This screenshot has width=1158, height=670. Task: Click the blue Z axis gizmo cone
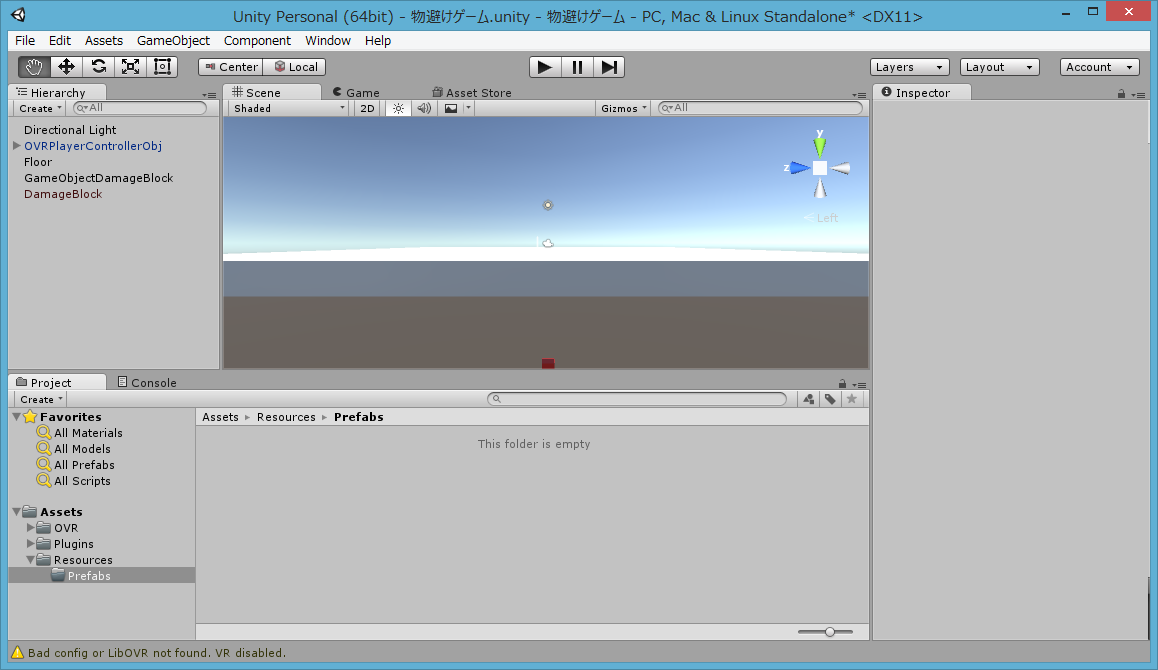pyautogui.click(x=798, y=168)
